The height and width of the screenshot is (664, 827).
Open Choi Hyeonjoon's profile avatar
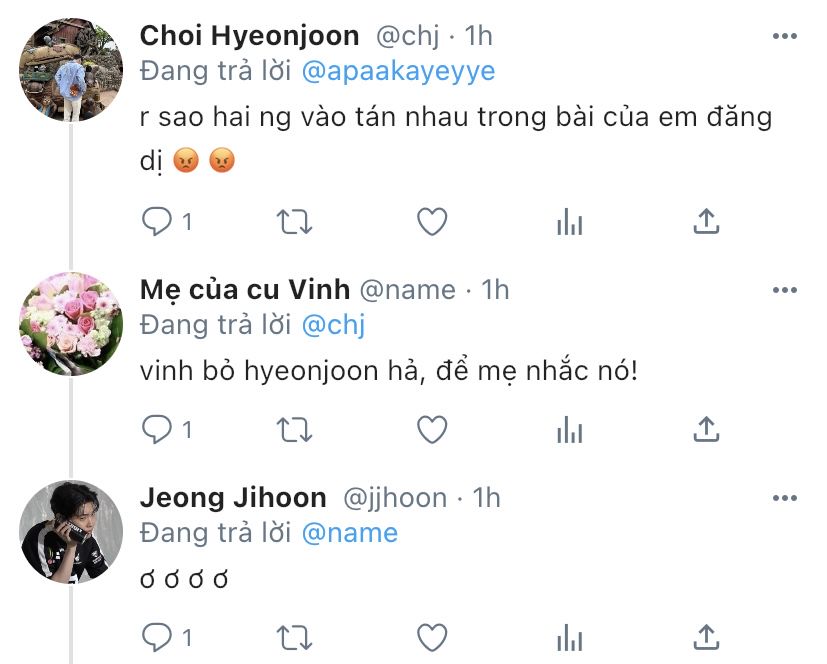pyautogui.click(x=71, y=70)
